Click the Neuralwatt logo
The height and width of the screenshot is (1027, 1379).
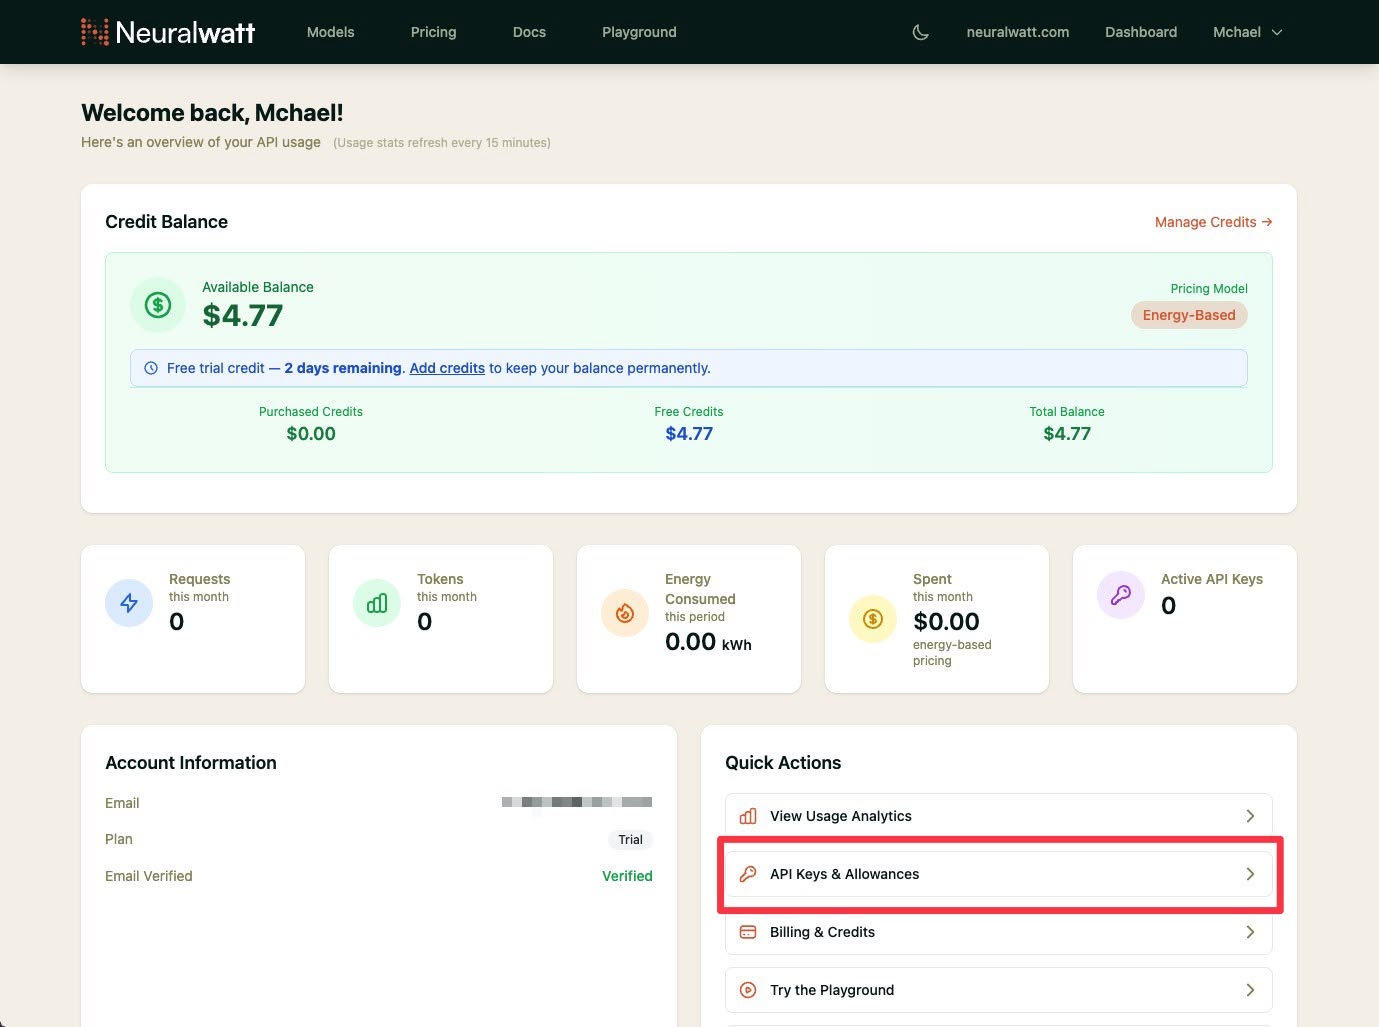[168, 32]
